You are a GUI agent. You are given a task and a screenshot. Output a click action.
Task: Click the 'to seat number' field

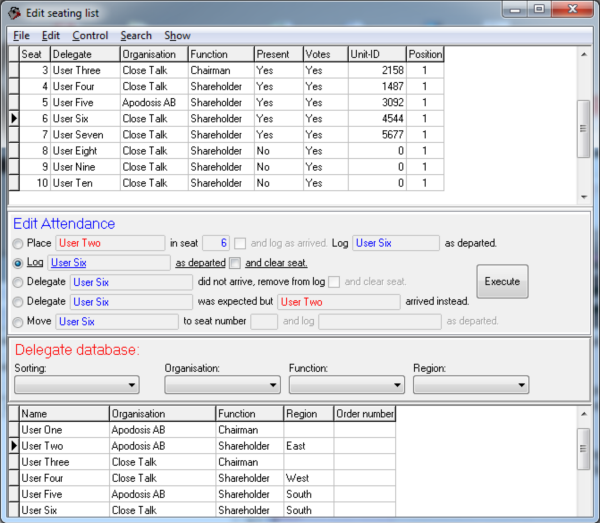point(264,321)
